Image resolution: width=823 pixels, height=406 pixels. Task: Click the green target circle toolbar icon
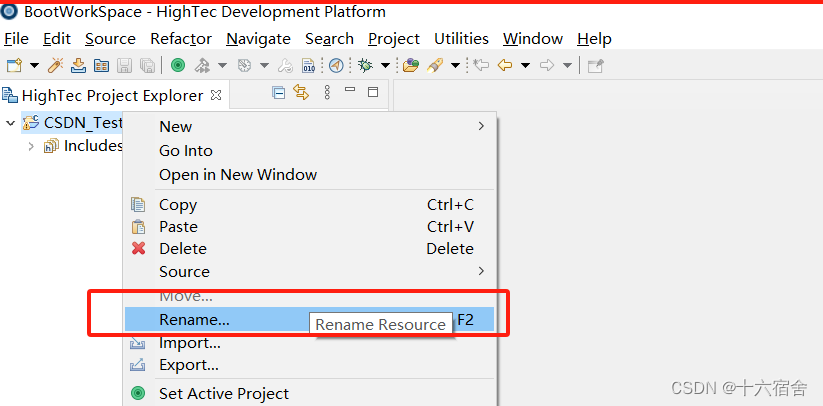(178, 66)
